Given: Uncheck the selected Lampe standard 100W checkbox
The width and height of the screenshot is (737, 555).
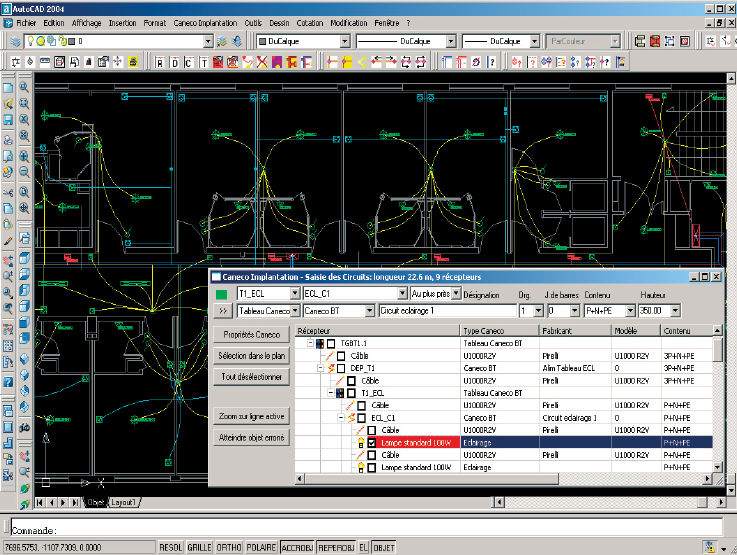Looking at the screenshot, I should (371, 443).
